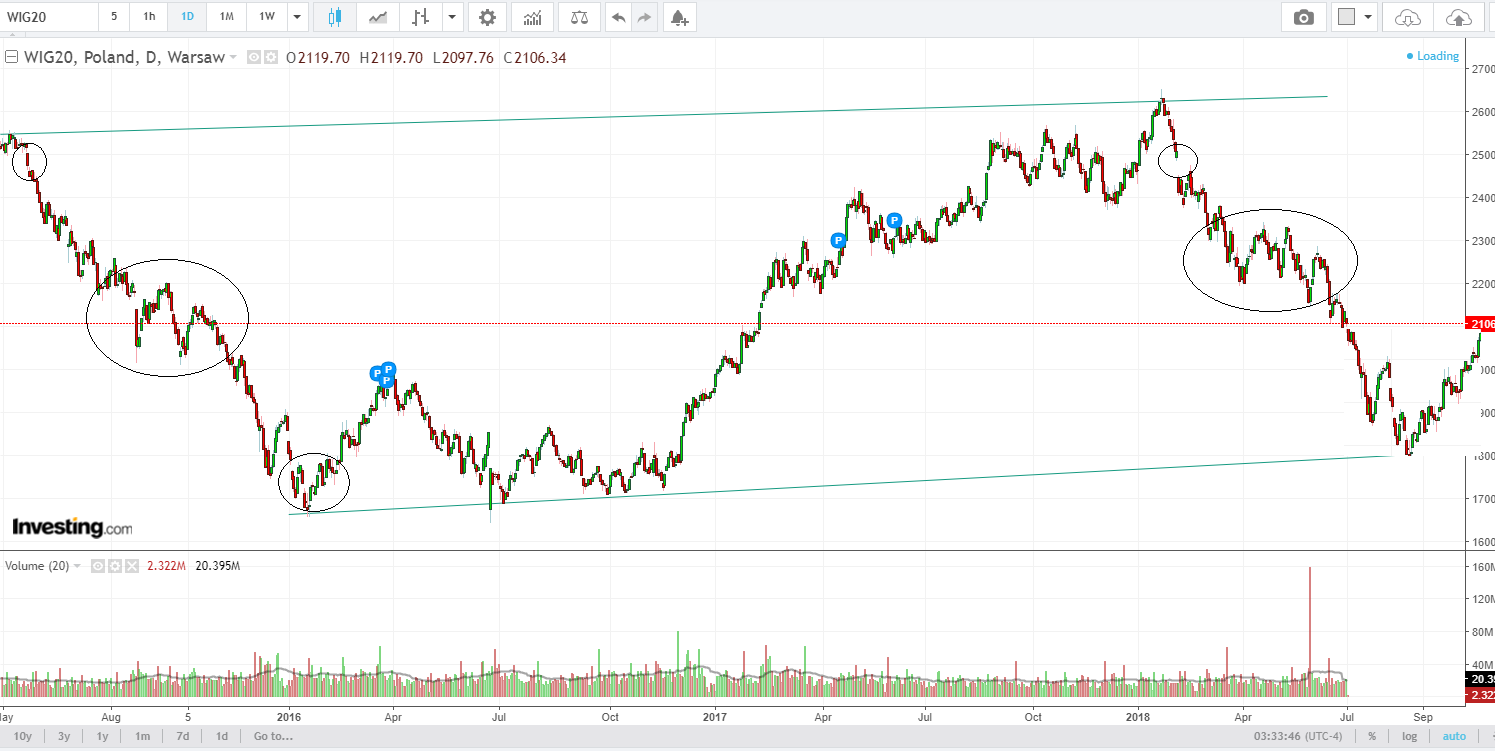
Task: Open Volume indicator settings gear icon
Action: pyautogui.click(x=115, y=566)
